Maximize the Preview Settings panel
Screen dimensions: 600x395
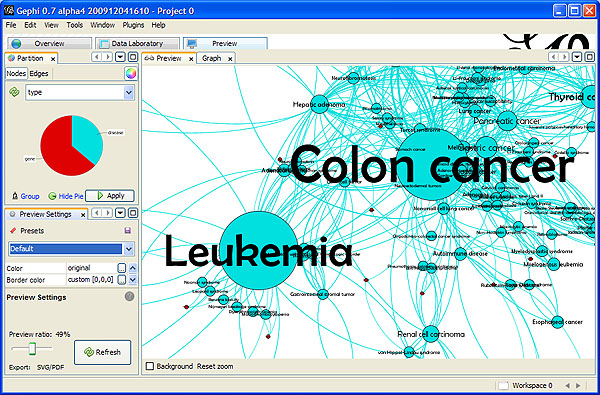click(133, 213)
